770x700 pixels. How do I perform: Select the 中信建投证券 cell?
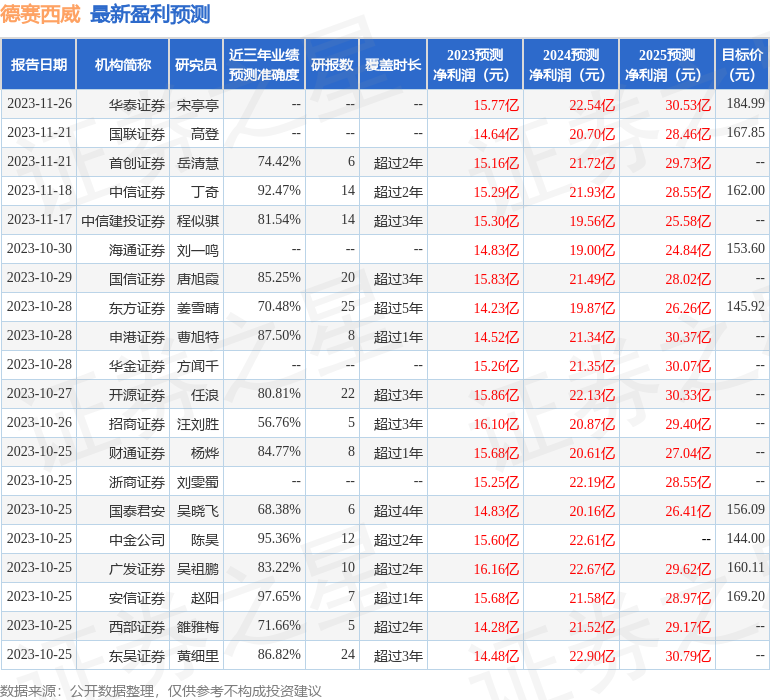click(123, 221)
